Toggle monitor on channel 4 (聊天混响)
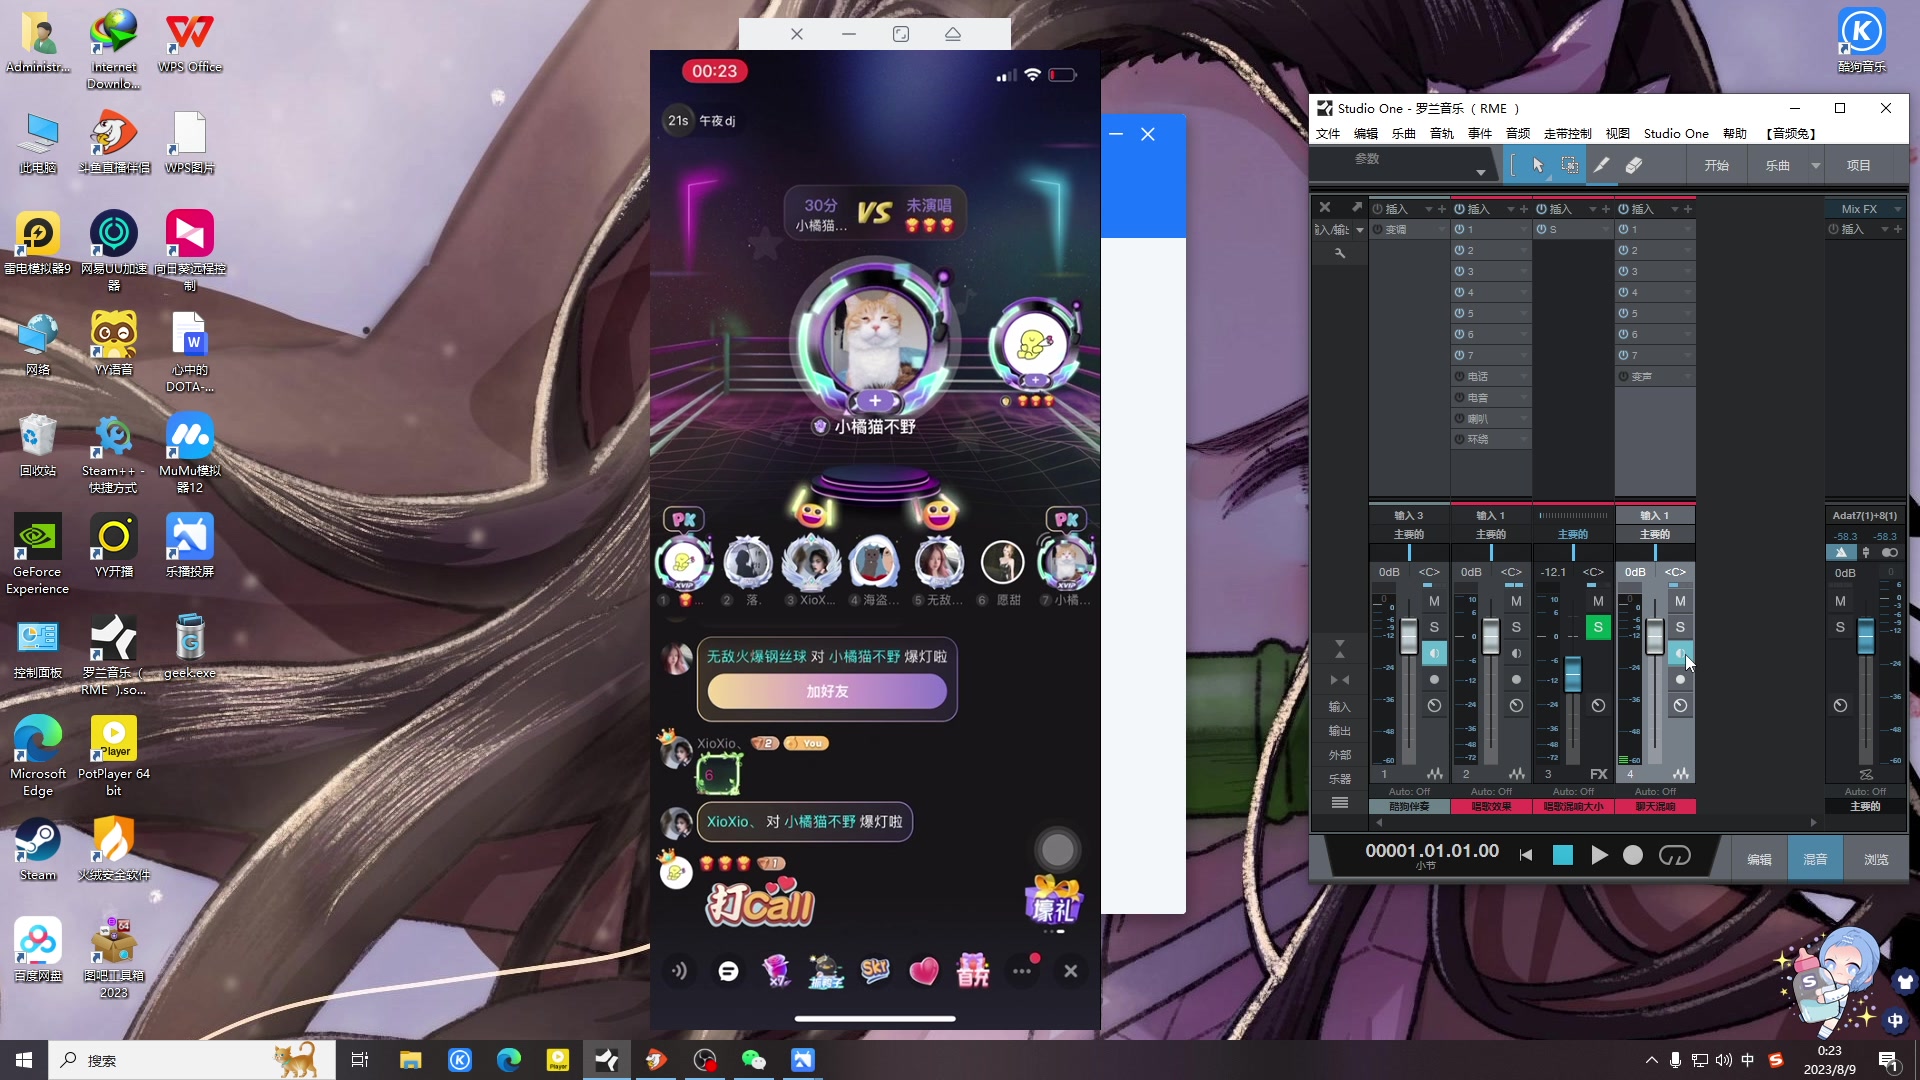Screen dimensions: 1920x1080 [x=1680, y=653]
